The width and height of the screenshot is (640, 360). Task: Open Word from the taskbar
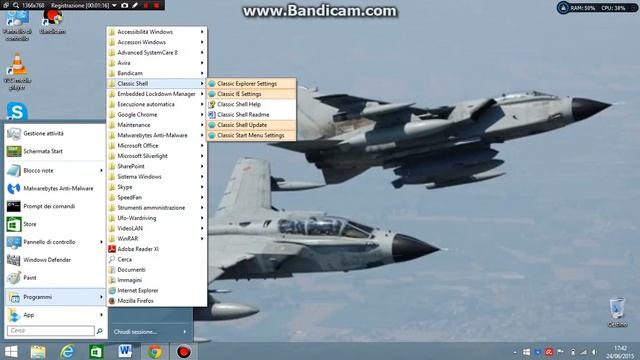[x=125, y=351]
